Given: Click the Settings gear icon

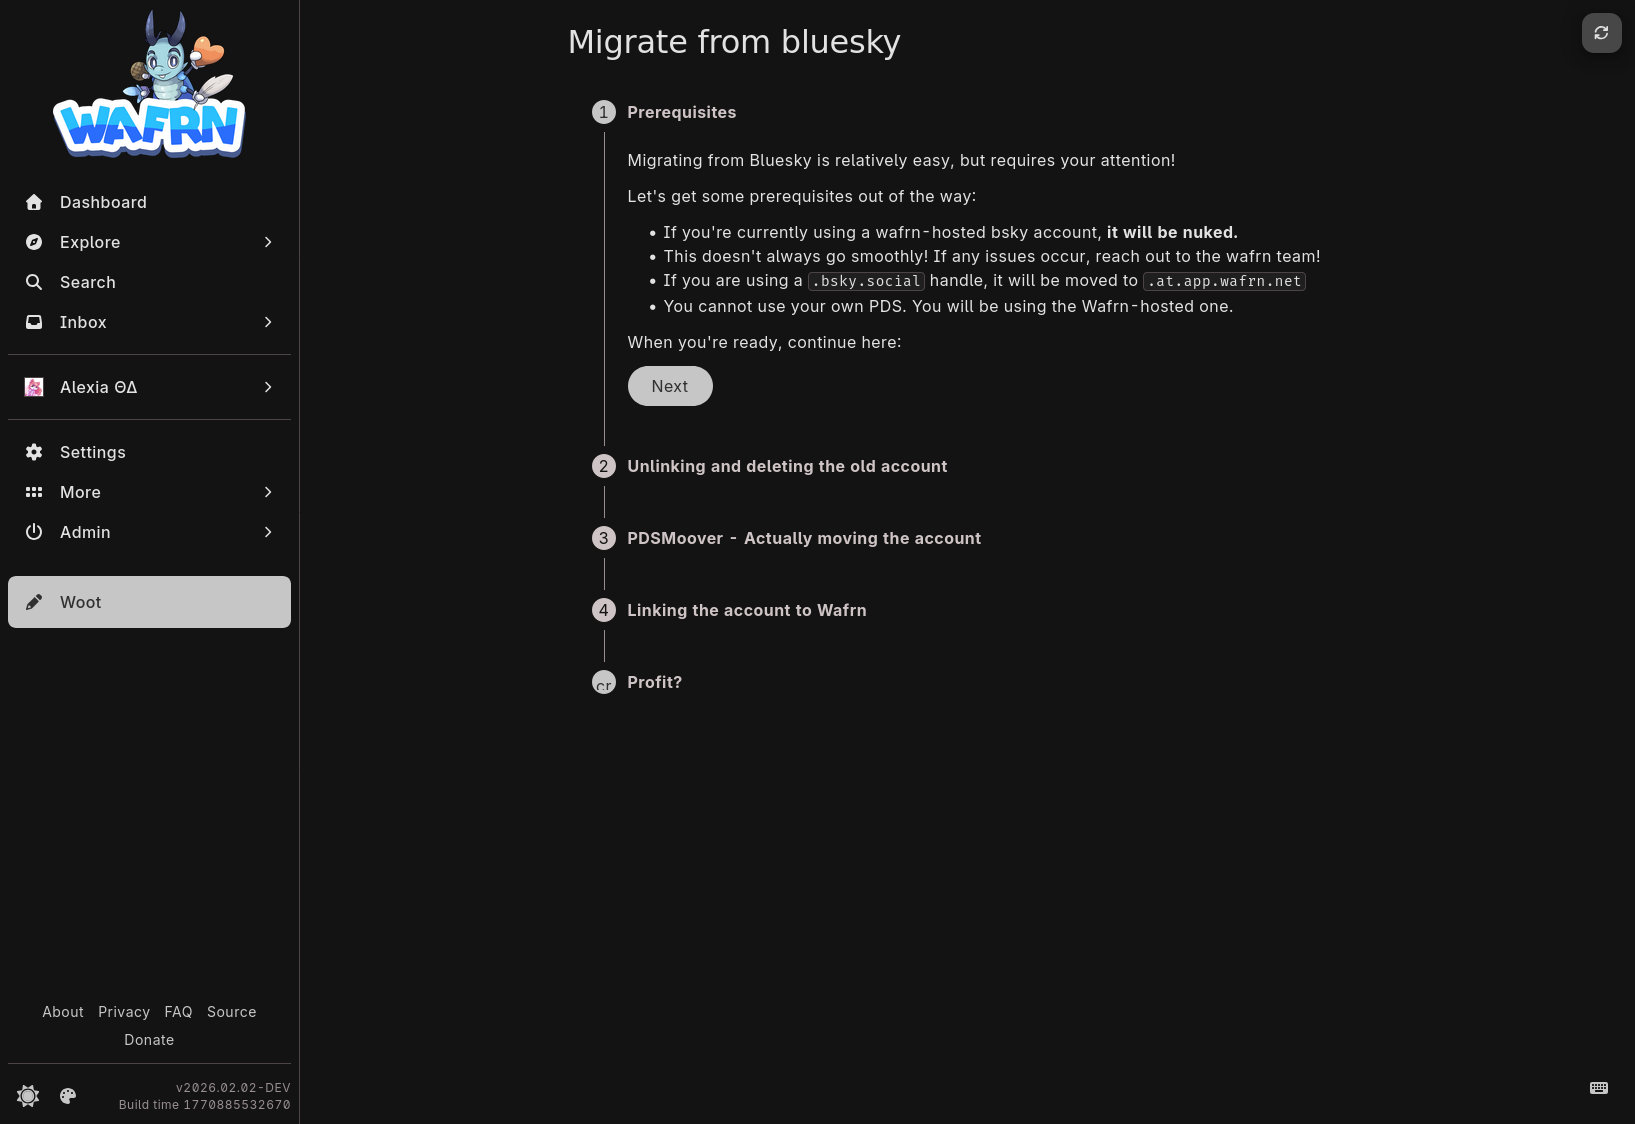Looking at the screenshot, I should [x=34, y=452].
